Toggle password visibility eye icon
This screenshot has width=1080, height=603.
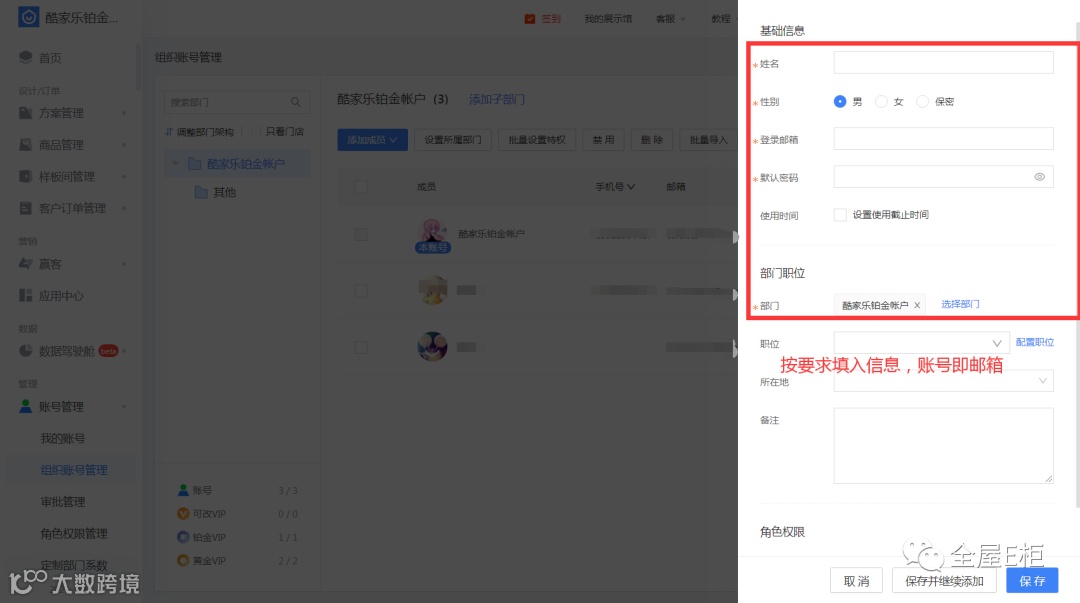click(x=1039, y=177)
